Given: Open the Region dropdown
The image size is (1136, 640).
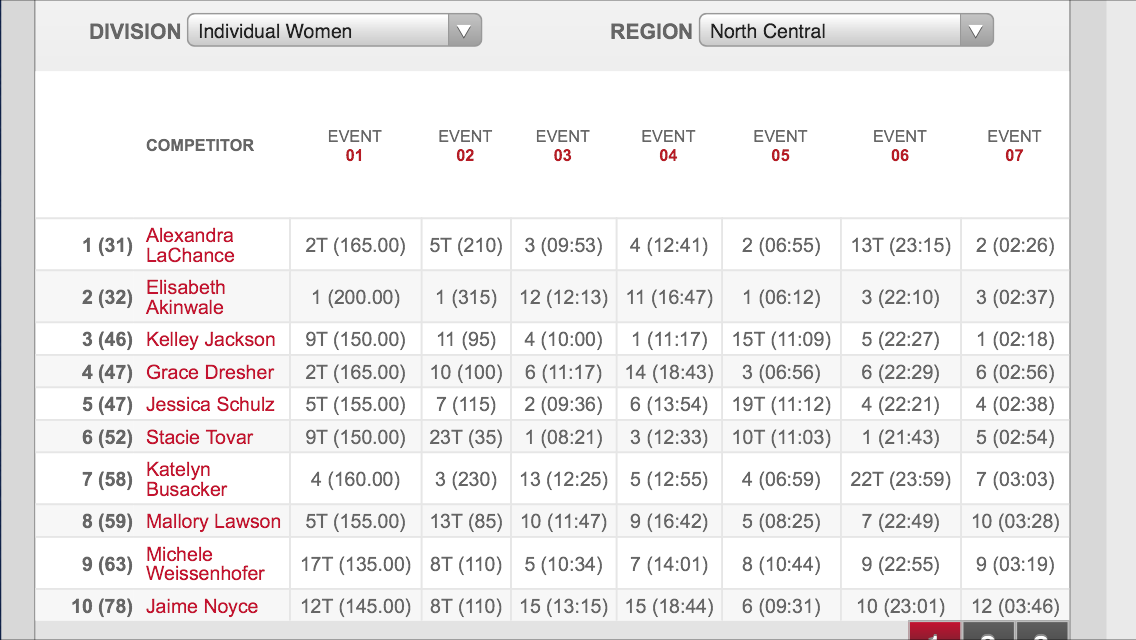Looking at the screenshot, I should pos(845,31).
